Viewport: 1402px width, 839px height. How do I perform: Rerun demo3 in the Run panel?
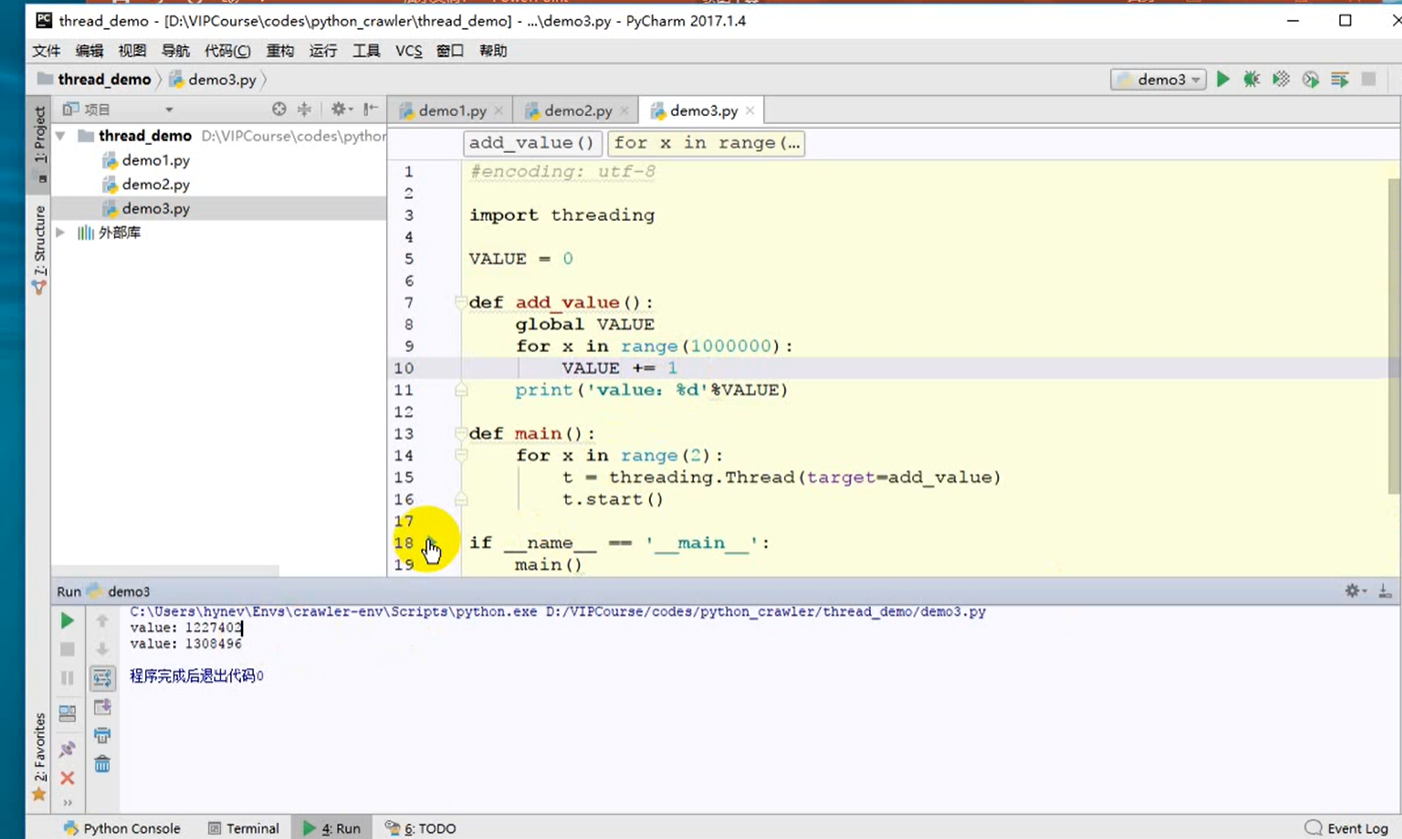click(x=67, y=621)
